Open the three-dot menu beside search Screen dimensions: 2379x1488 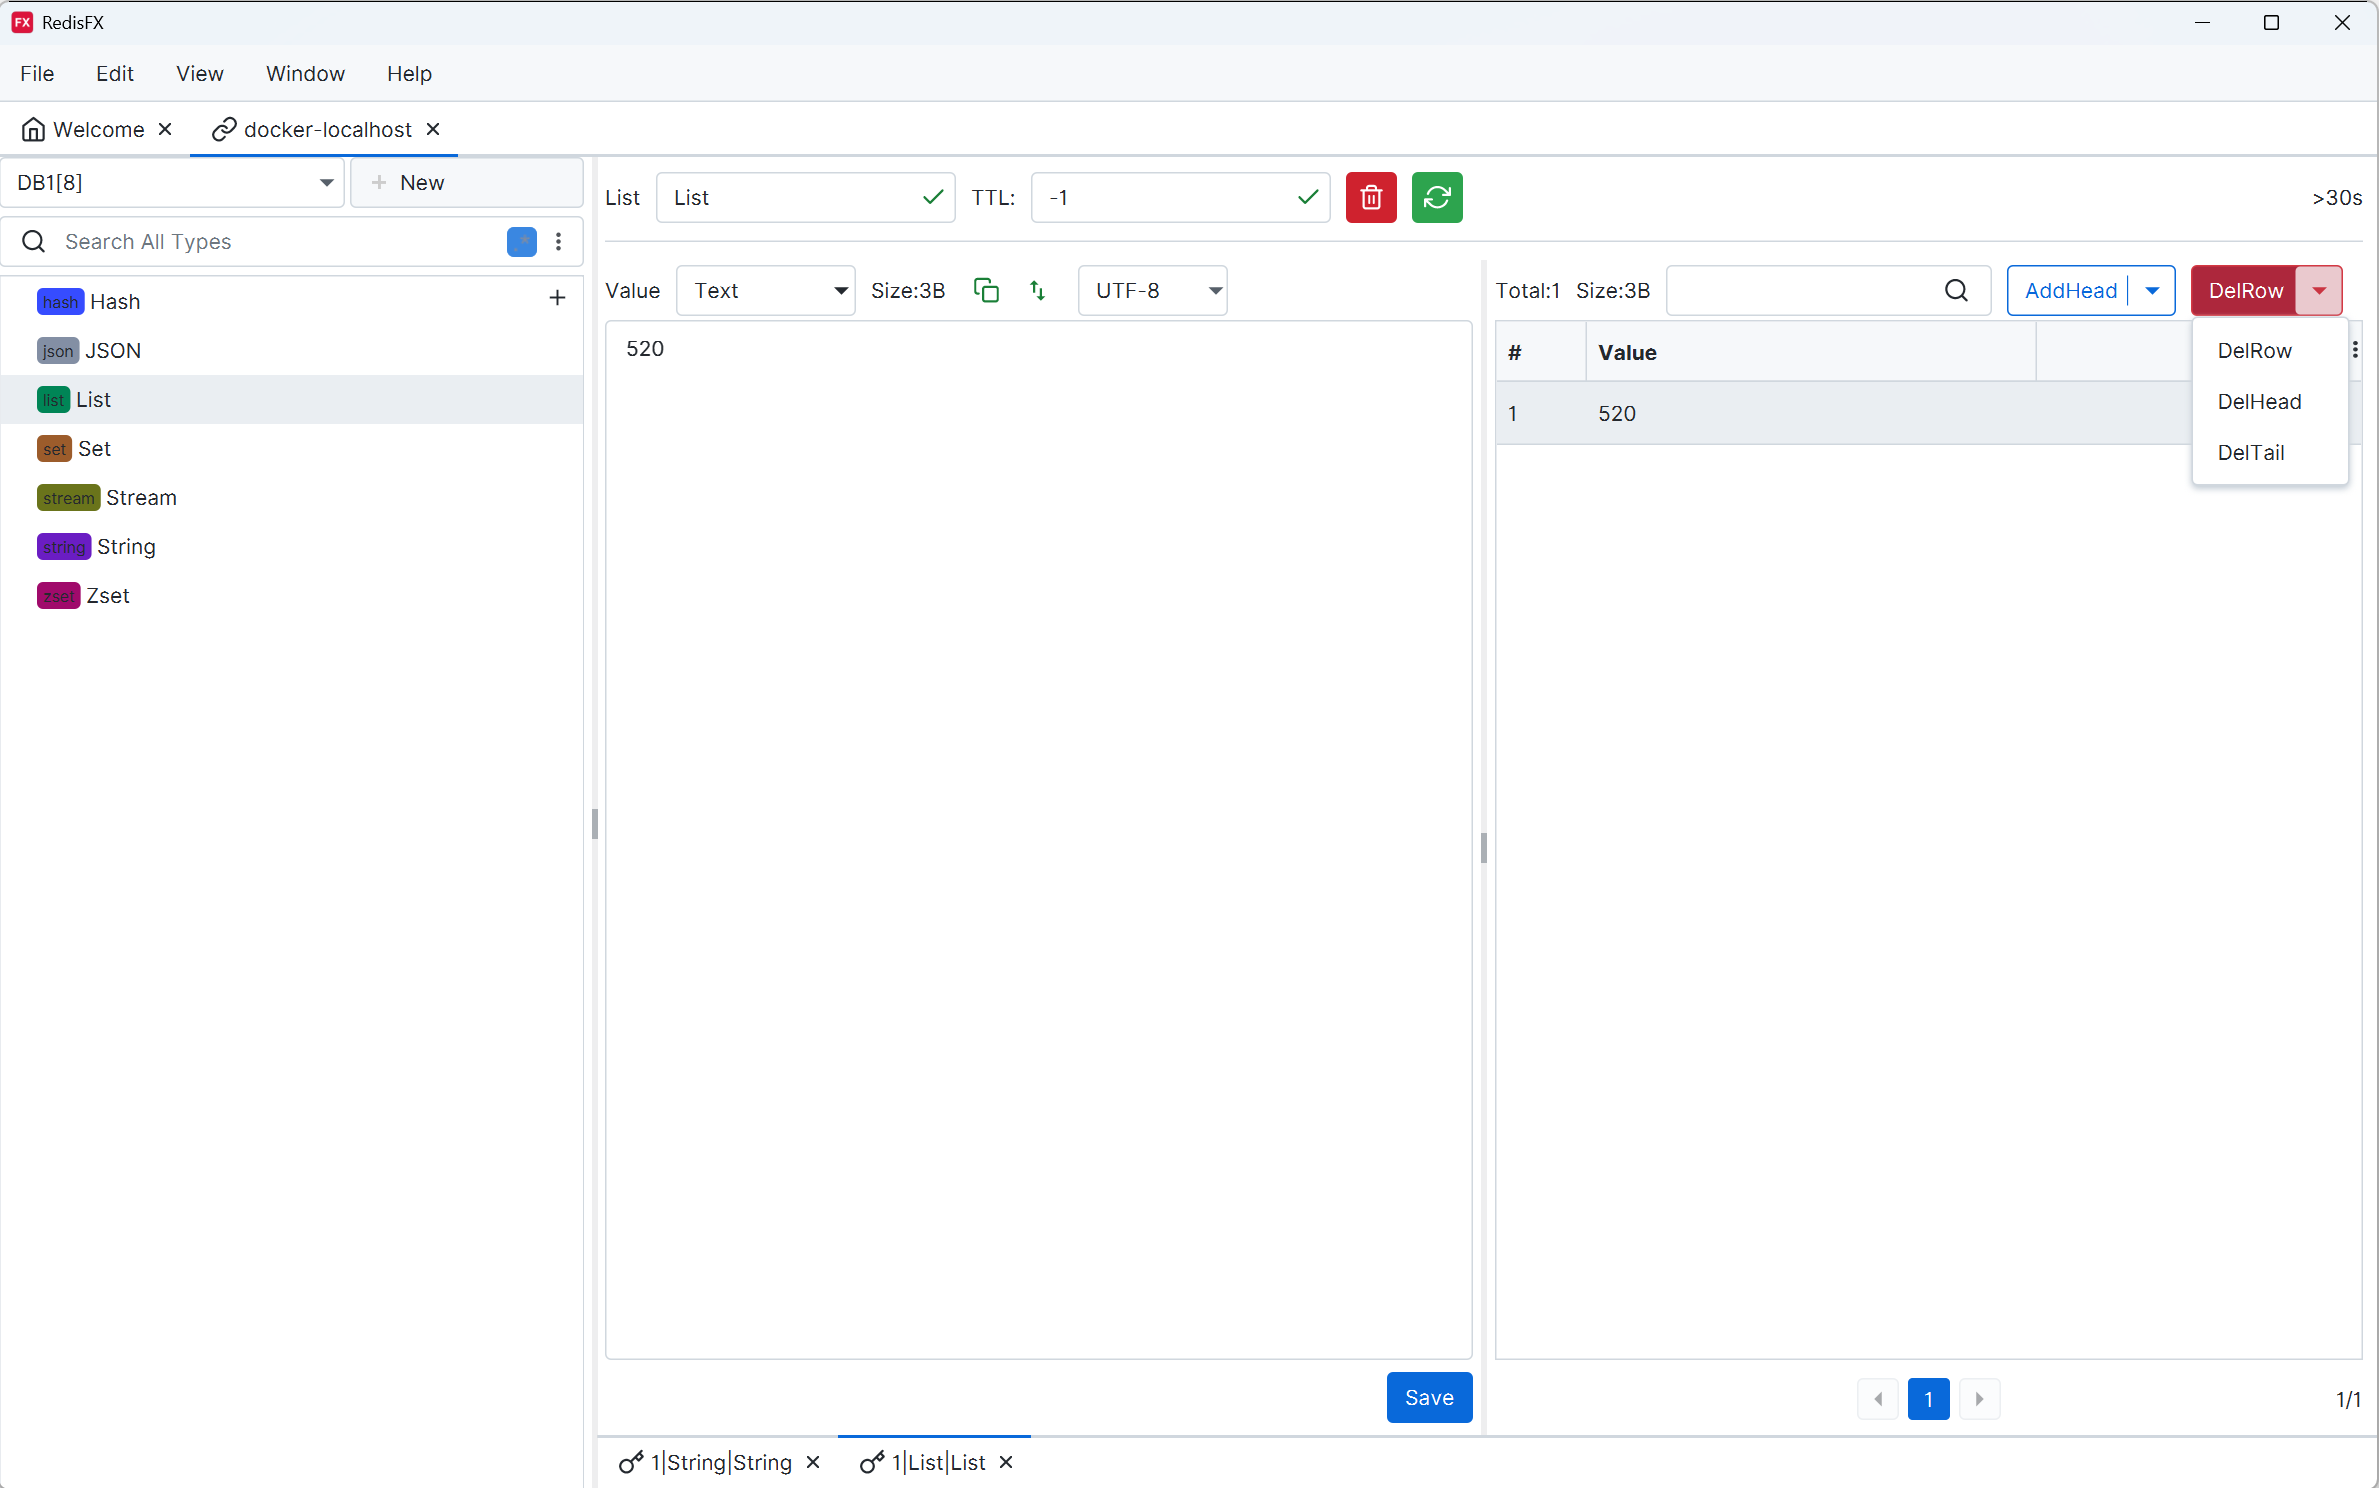[559, 242]
